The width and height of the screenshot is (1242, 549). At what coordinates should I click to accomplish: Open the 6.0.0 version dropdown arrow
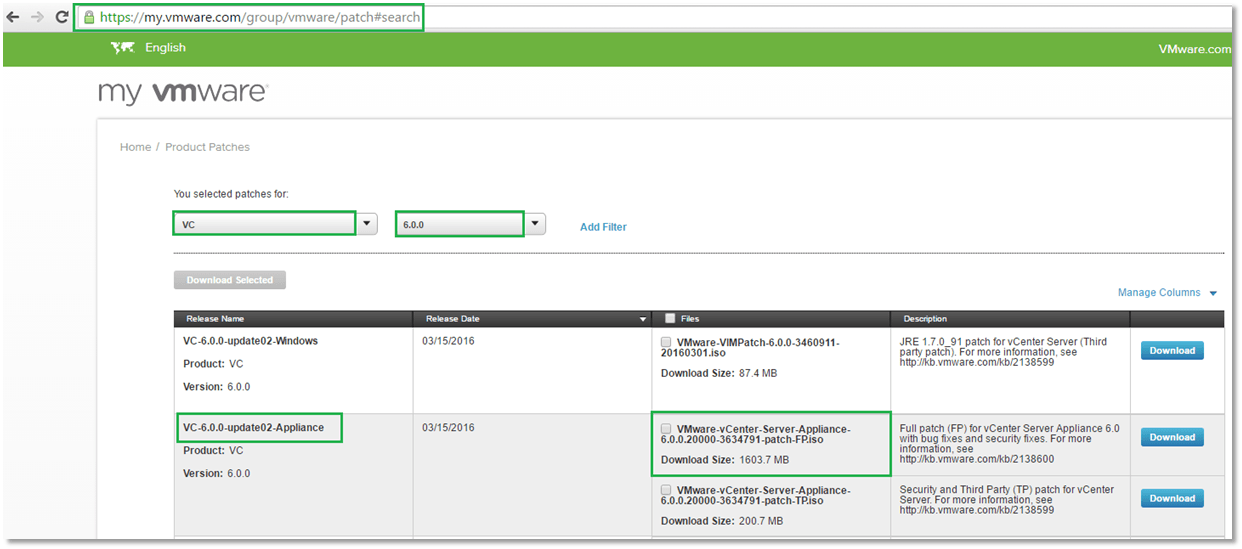point(536,224)
